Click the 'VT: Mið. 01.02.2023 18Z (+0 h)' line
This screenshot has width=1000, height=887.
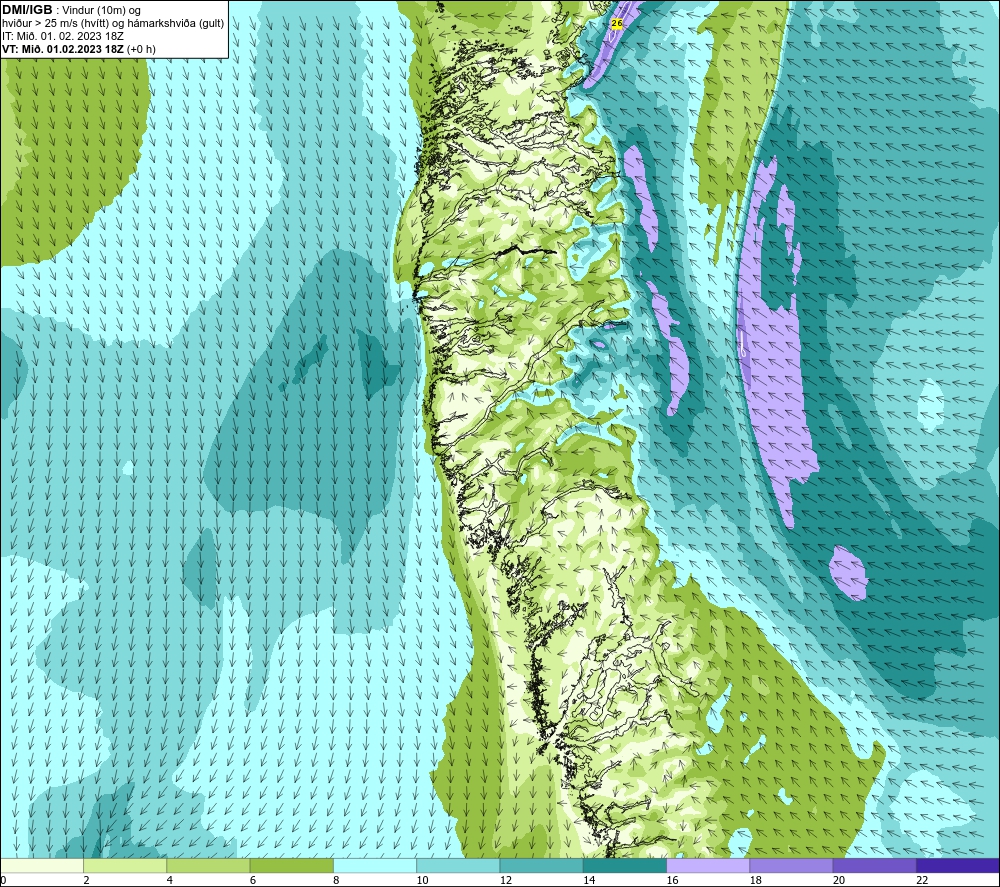[78, 49]
